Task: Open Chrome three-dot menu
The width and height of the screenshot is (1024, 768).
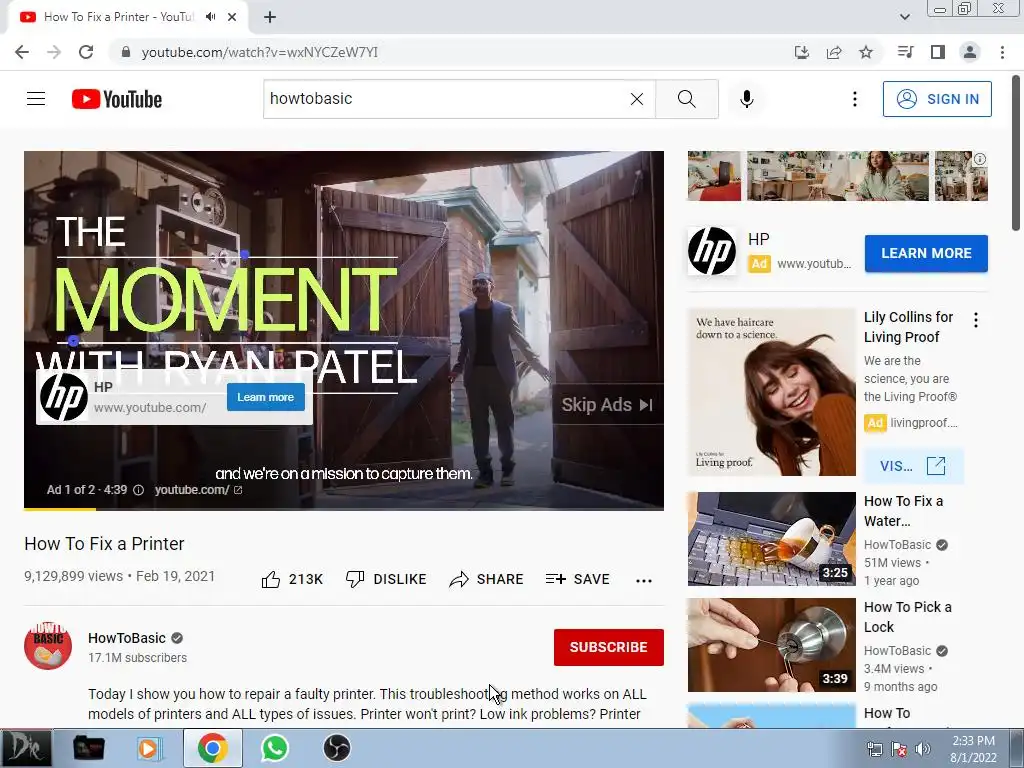Action: click(x=1002, y=52)
